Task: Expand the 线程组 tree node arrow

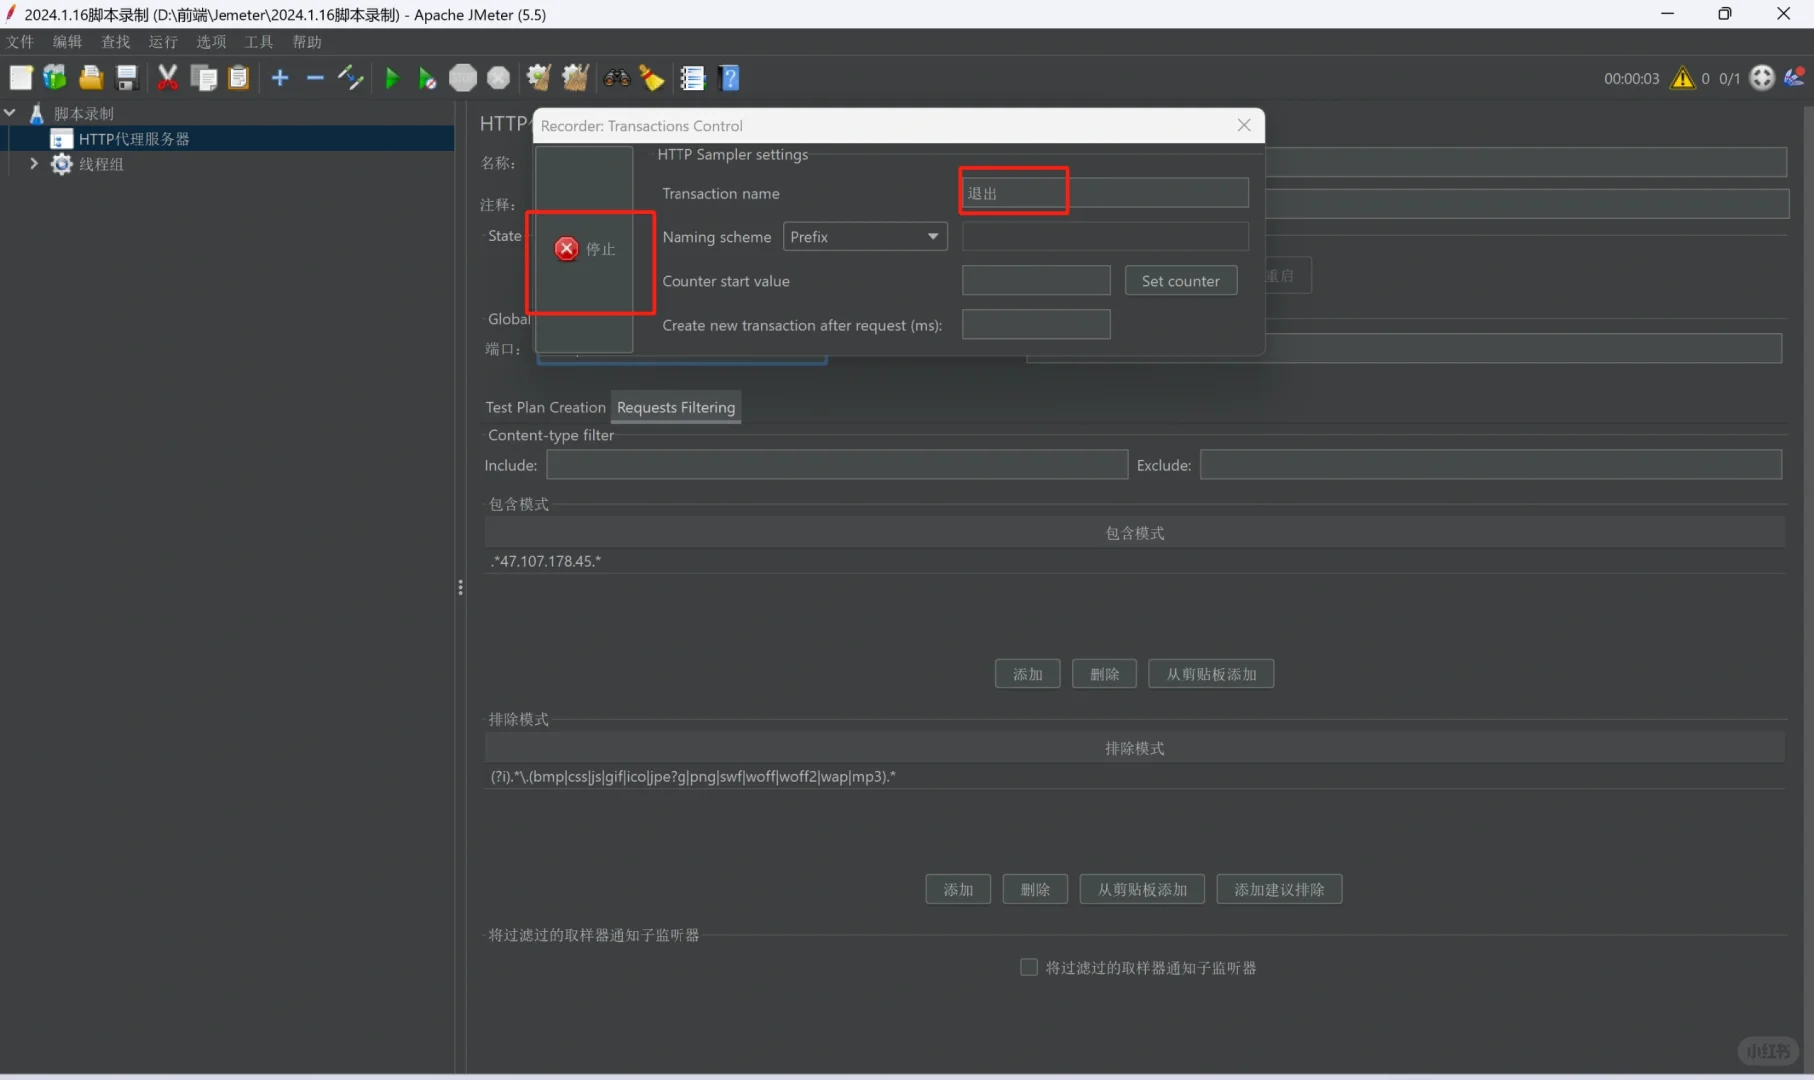Action: click(34, 163)
